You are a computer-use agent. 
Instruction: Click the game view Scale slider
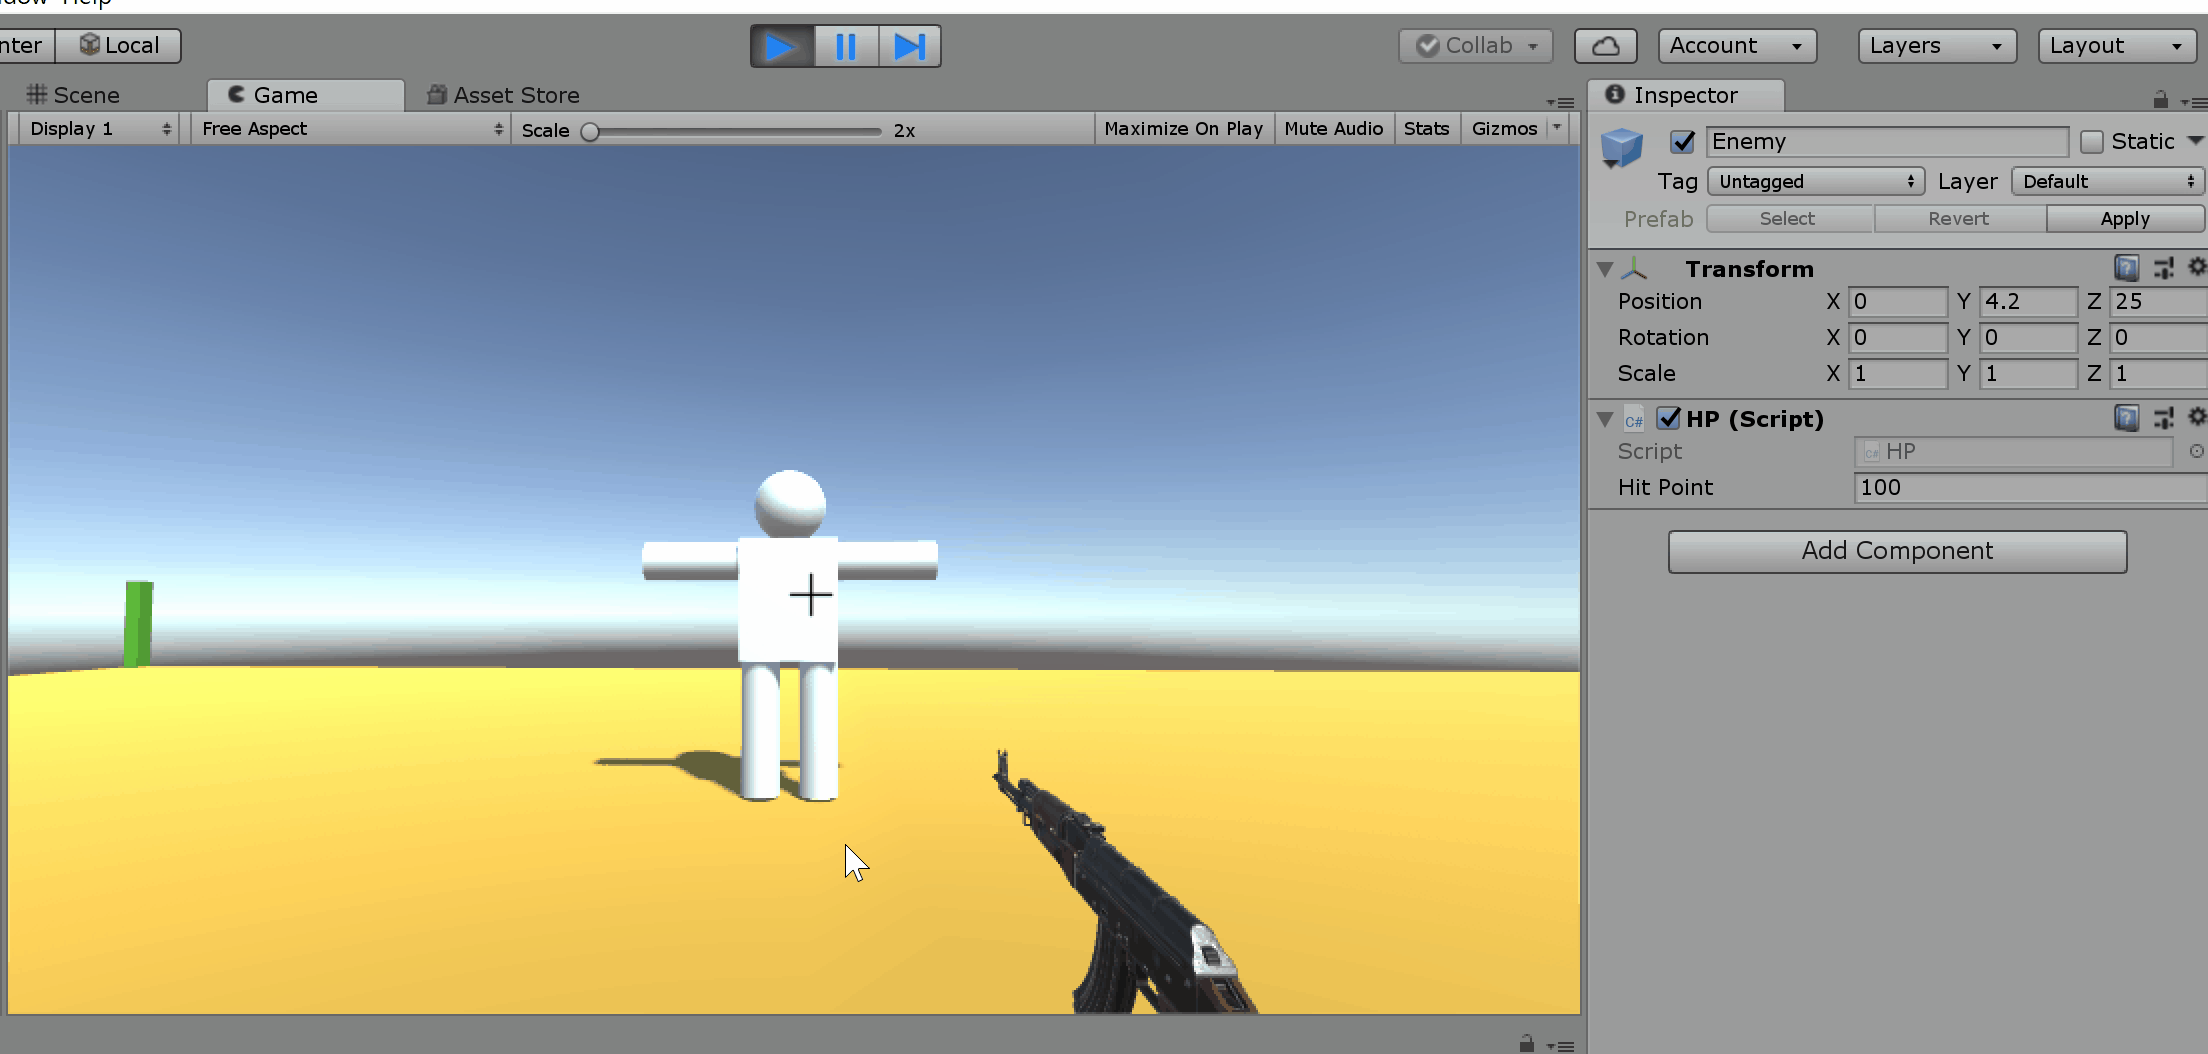click(x=735, y=131)
